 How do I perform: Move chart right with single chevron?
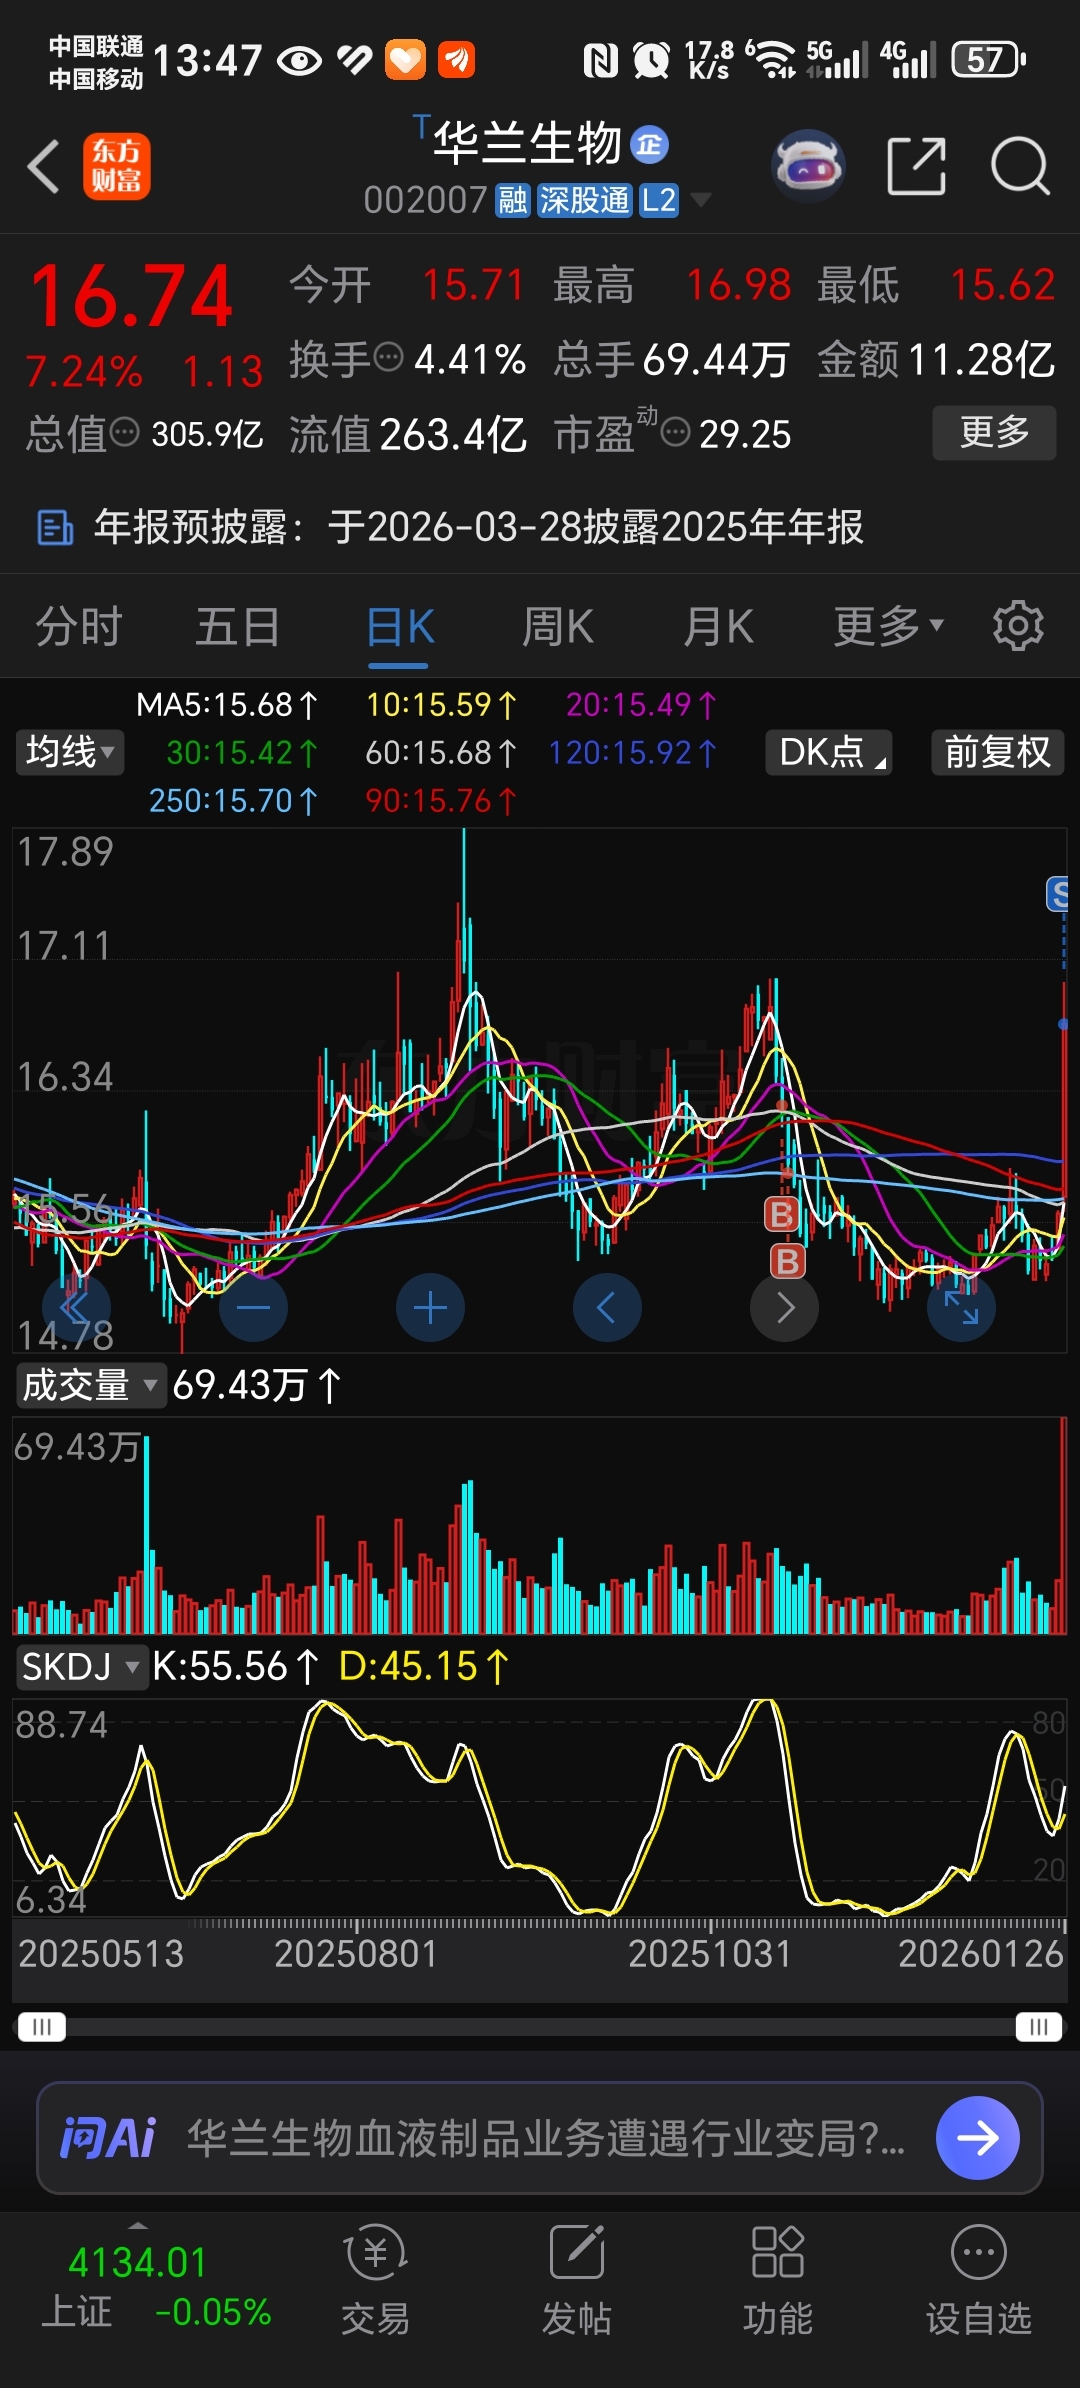coord(784,1307)
